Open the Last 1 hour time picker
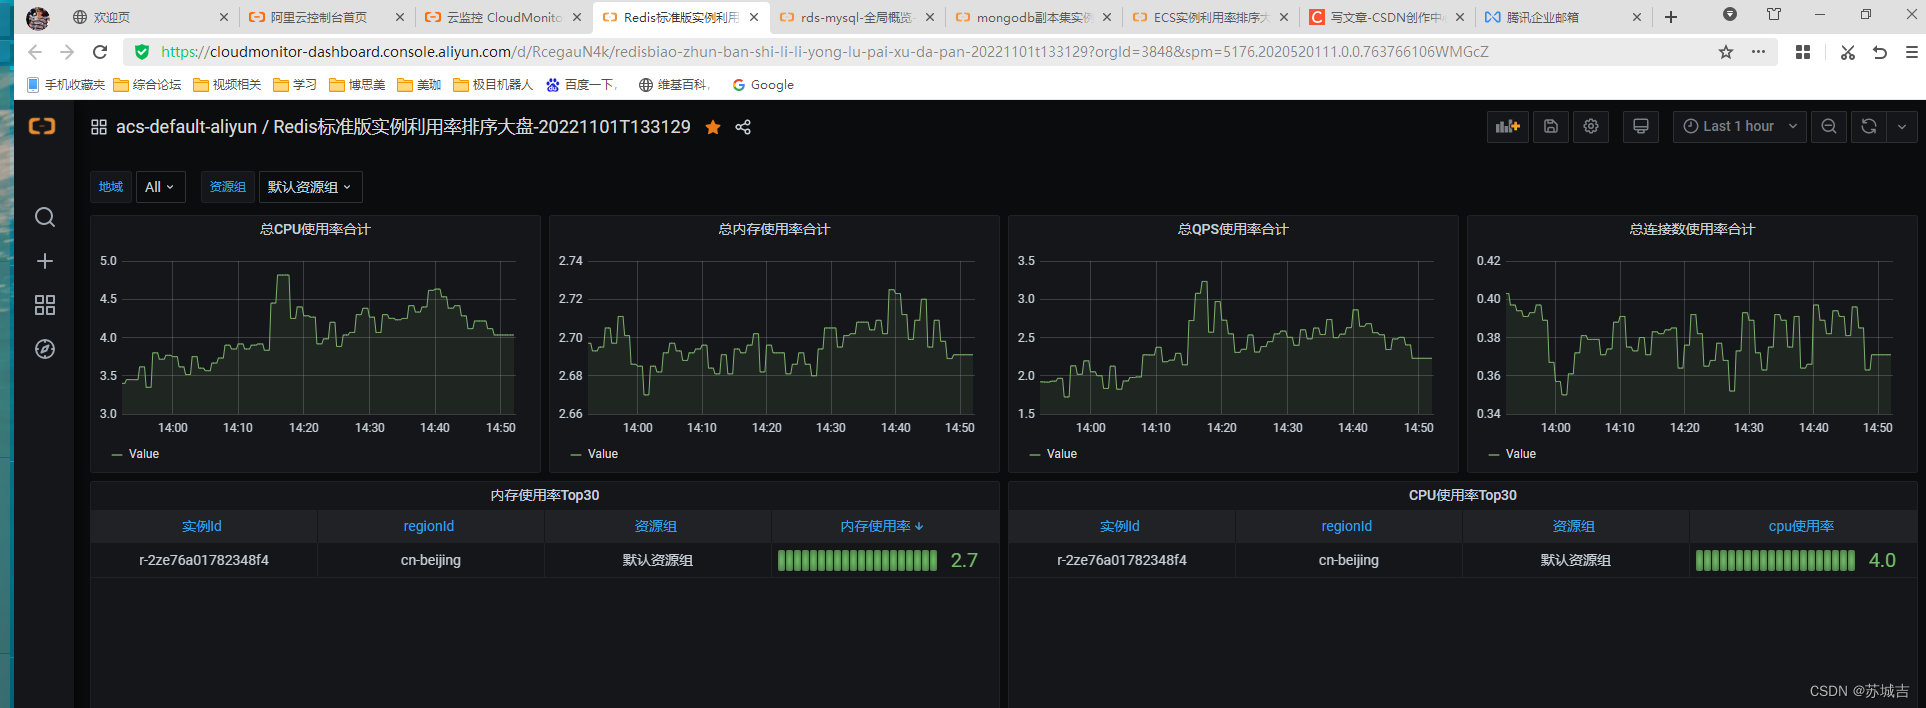 tap(1740, 126)
